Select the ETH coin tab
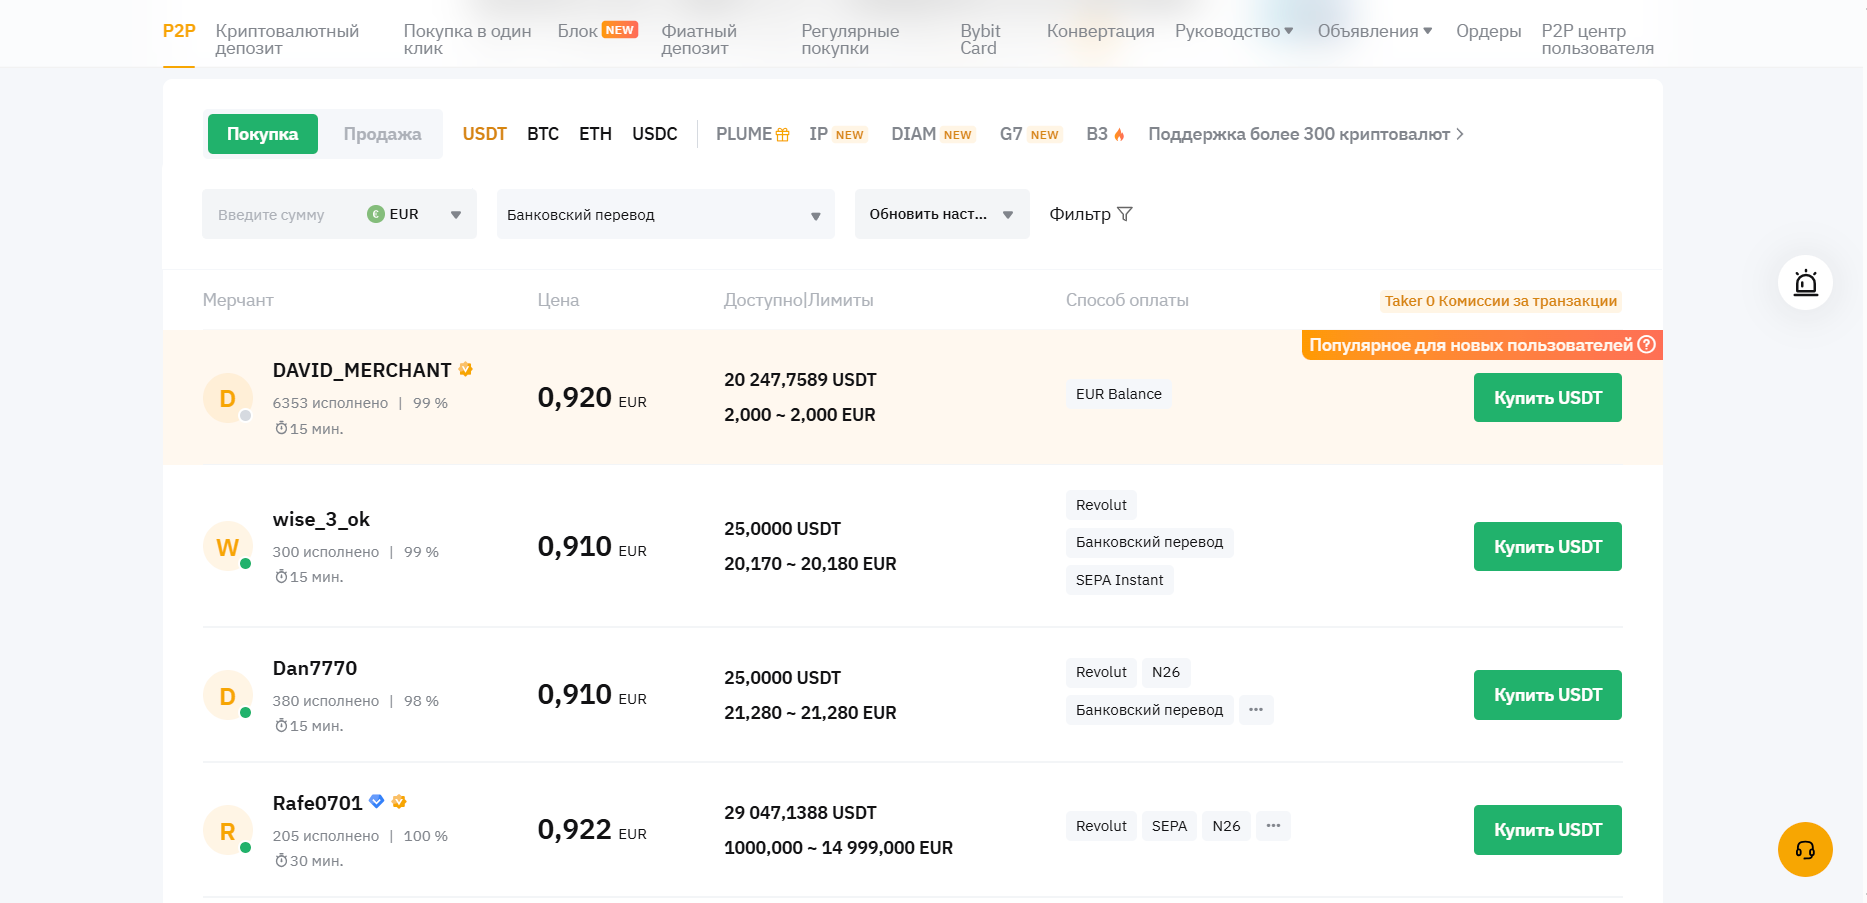Viewport: 1867px width, 903px height. [595, 134]
